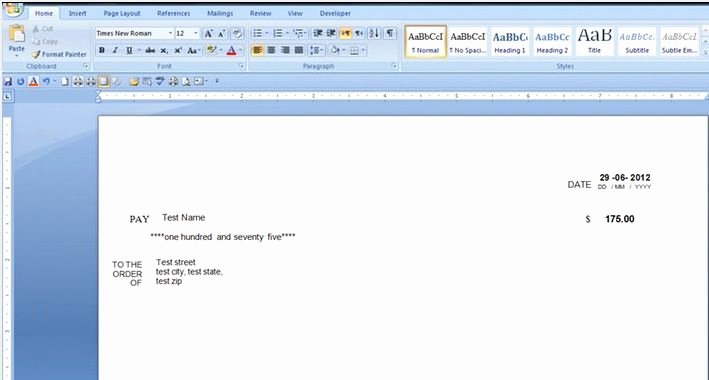Screen dimensions: 709x380
Task: Toggle left-to-right text direction
Action: tap(345, 33)
